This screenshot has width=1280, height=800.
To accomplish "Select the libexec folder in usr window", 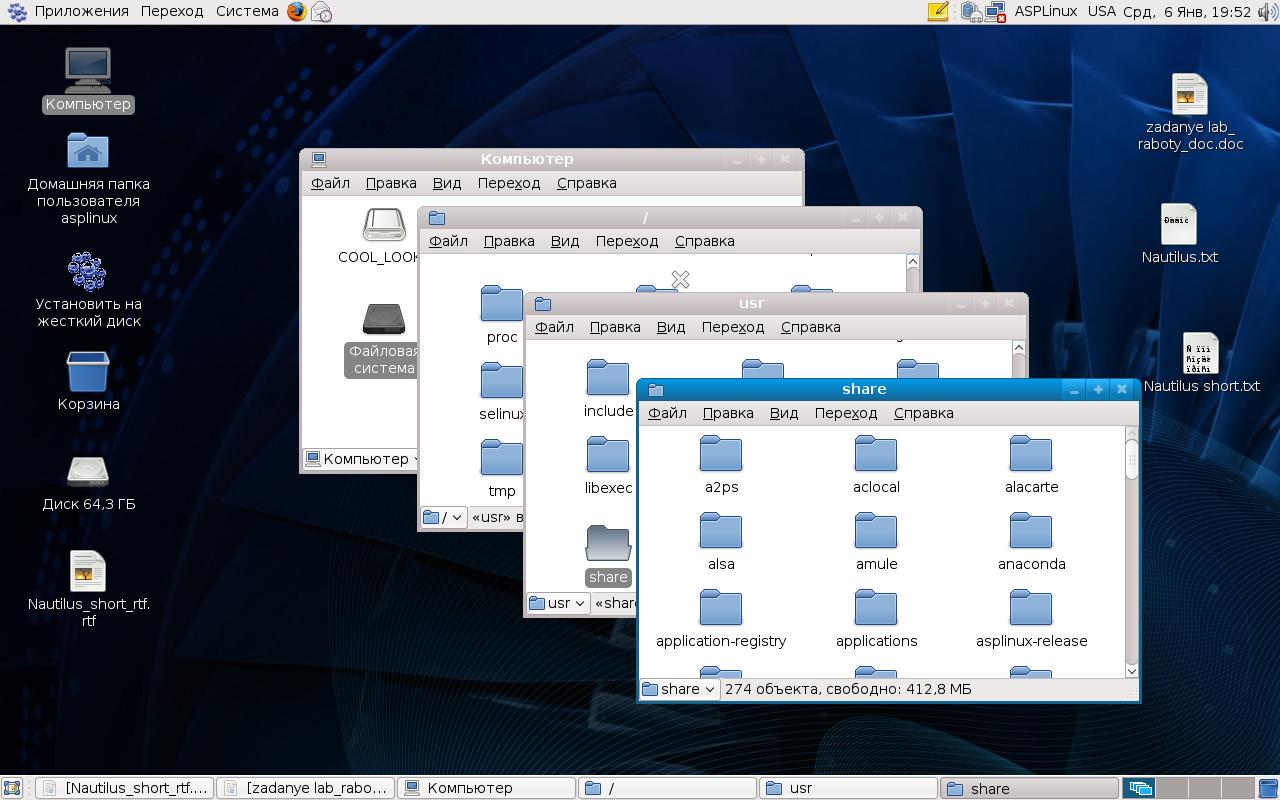I will click(x=608, y=466).
